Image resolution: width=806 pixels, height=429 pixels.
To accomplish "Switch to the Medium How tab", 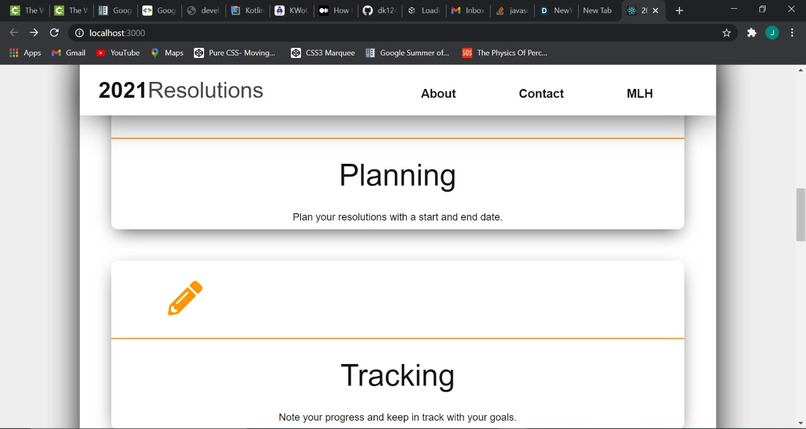I will tap(336, 10).
